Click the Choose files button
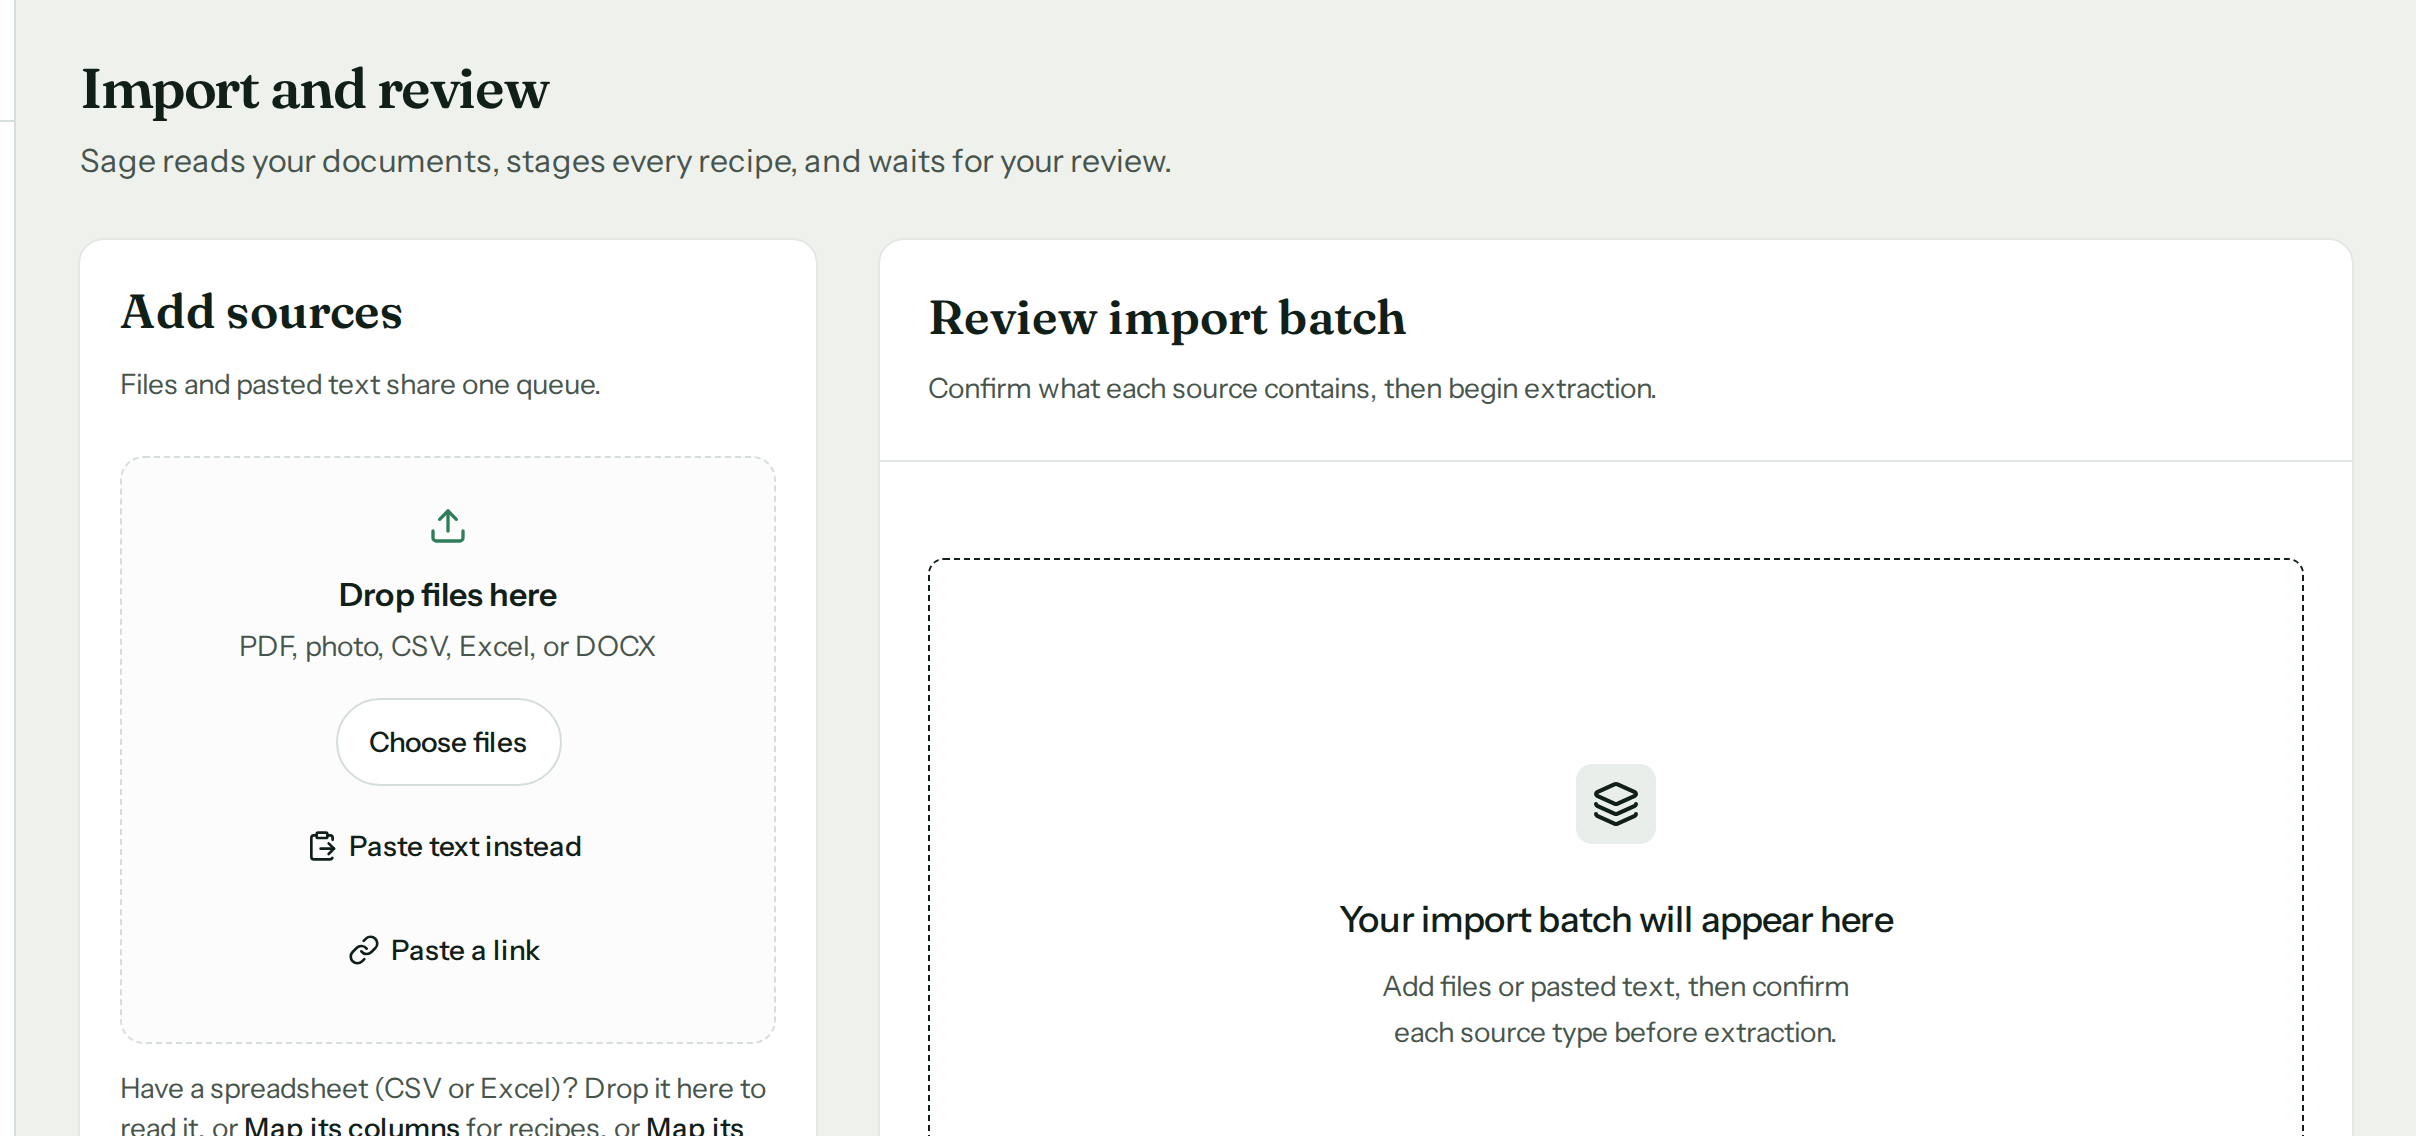 (x=448, y=742)
